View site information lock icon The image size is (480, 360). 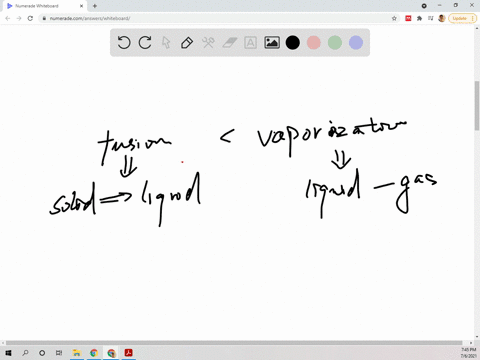pyautogui.click(x=44, y=18)
